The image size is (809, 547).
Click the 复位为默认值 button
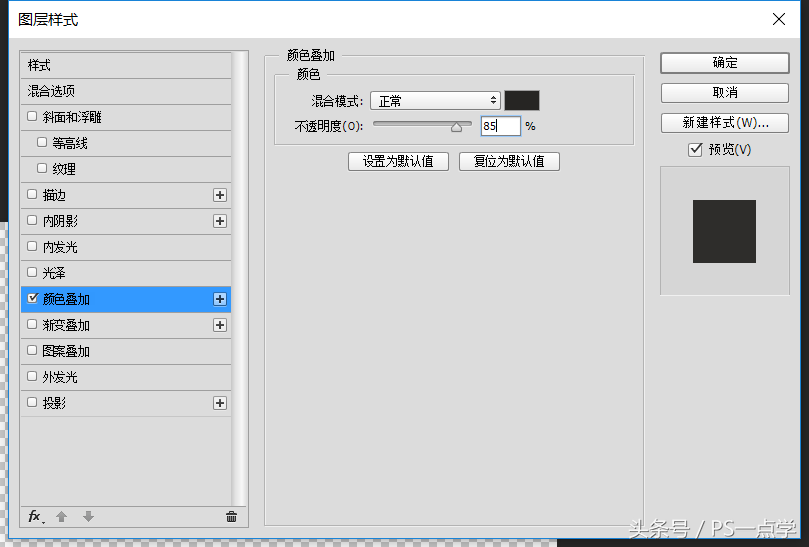pyautogui.click(x=509, y=162)
